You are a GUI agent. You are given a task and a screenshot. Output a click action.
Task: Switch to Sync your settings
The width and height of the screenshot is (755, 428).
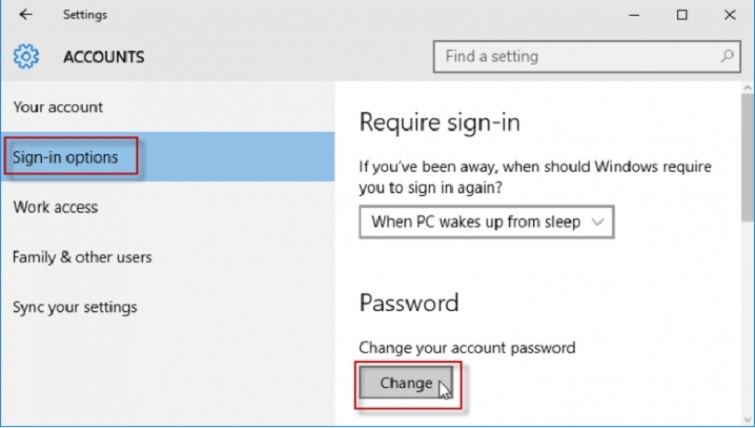pyautogui.click(x=75, y=307)
